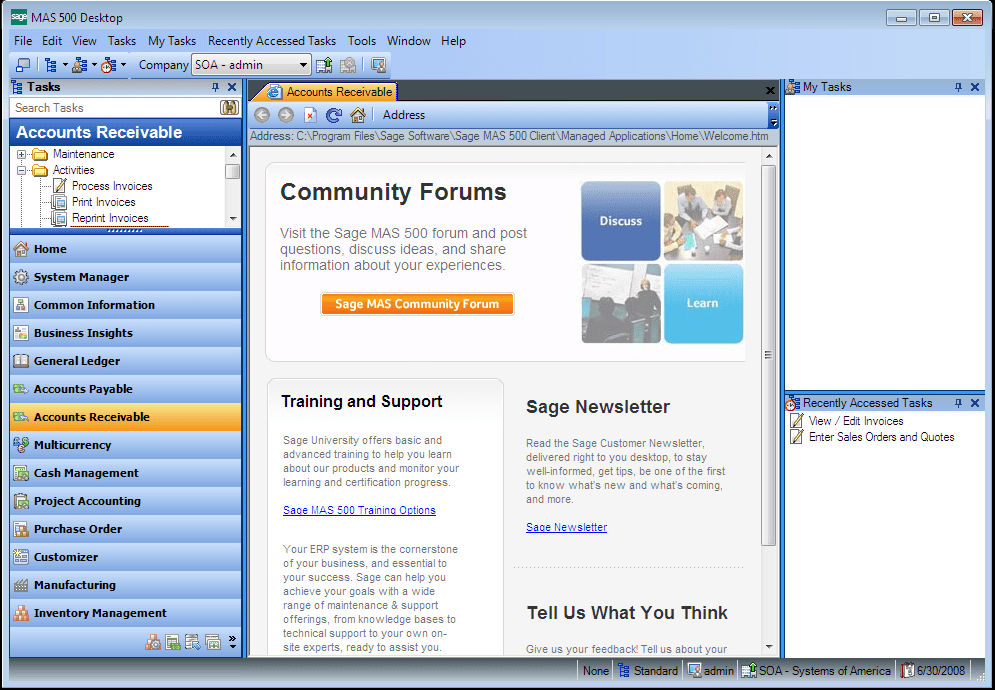Collapse the Activities folder minus sign

click(22, 170)
